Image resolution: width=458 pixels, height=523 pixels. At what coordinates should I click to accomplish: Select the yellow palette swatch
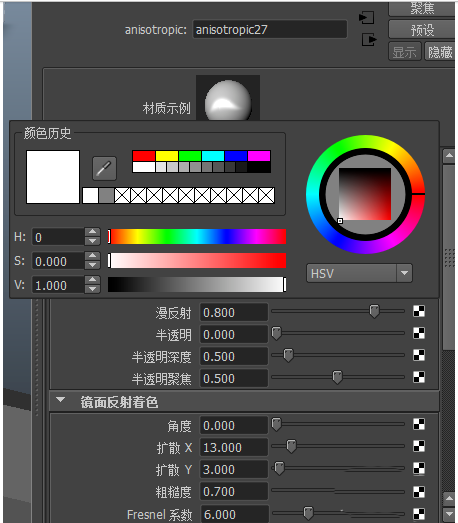(167, 156)
